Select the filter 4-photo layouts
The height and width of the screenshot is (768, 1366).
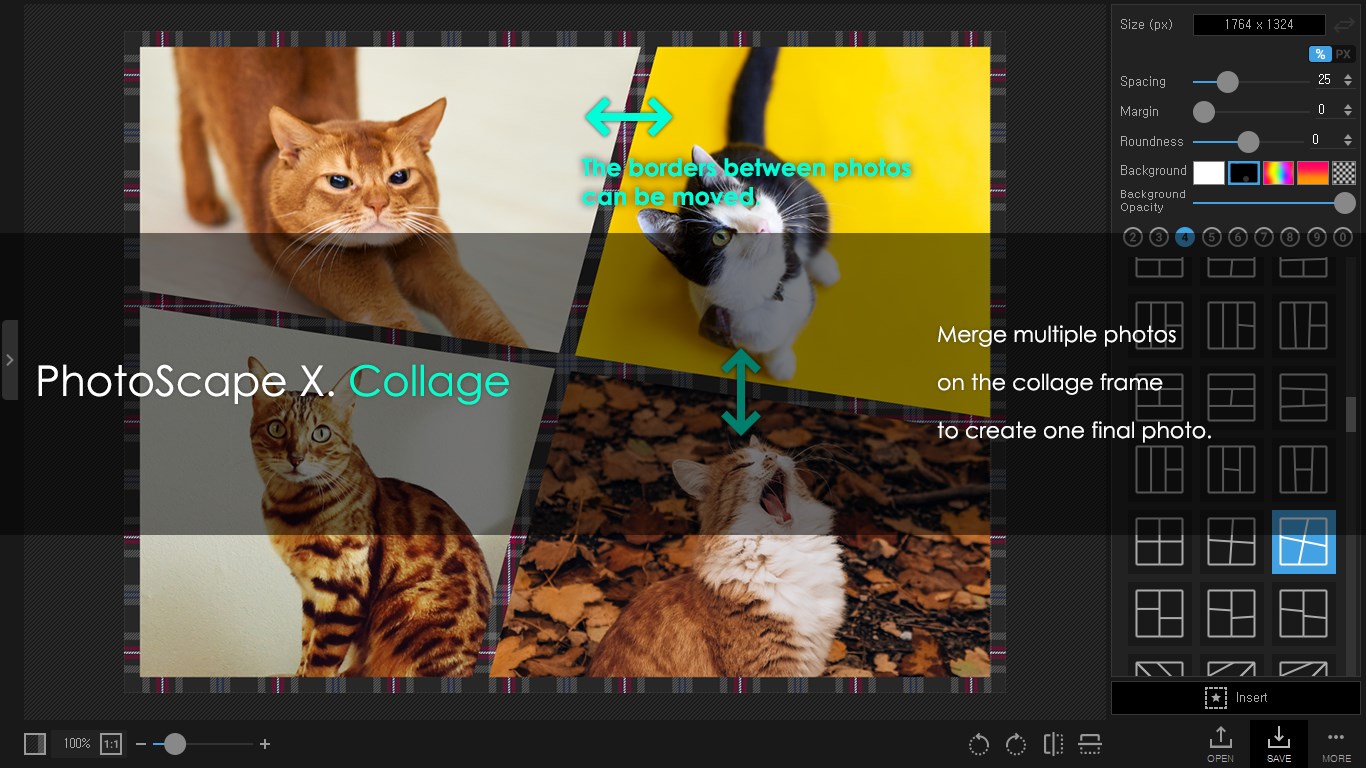[x=1185, y=237]
